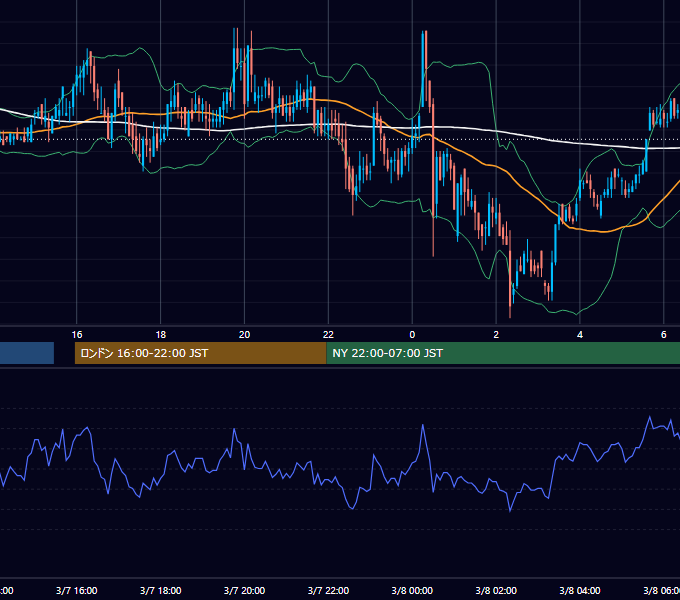680x600 pixels.
Task: Click the 3/7 20:00 date label
Action: (244, 590)
